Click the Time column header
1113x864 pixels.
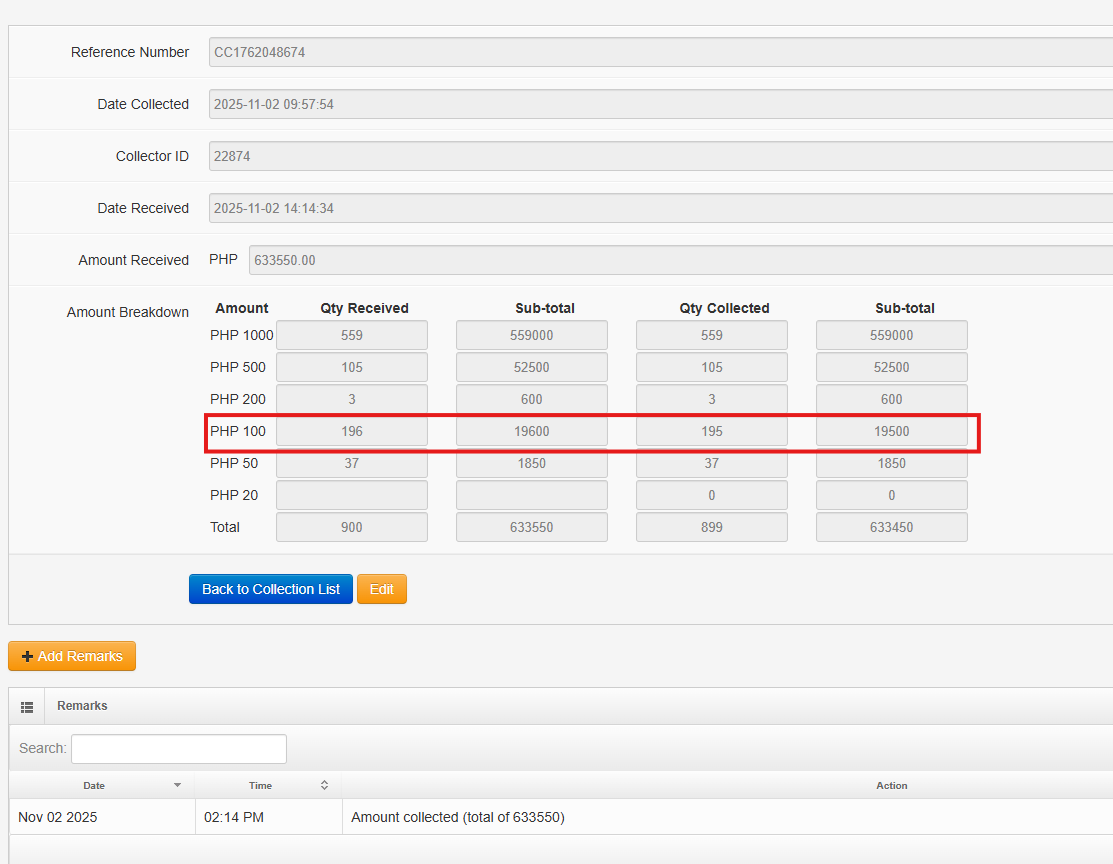point(261,785)
